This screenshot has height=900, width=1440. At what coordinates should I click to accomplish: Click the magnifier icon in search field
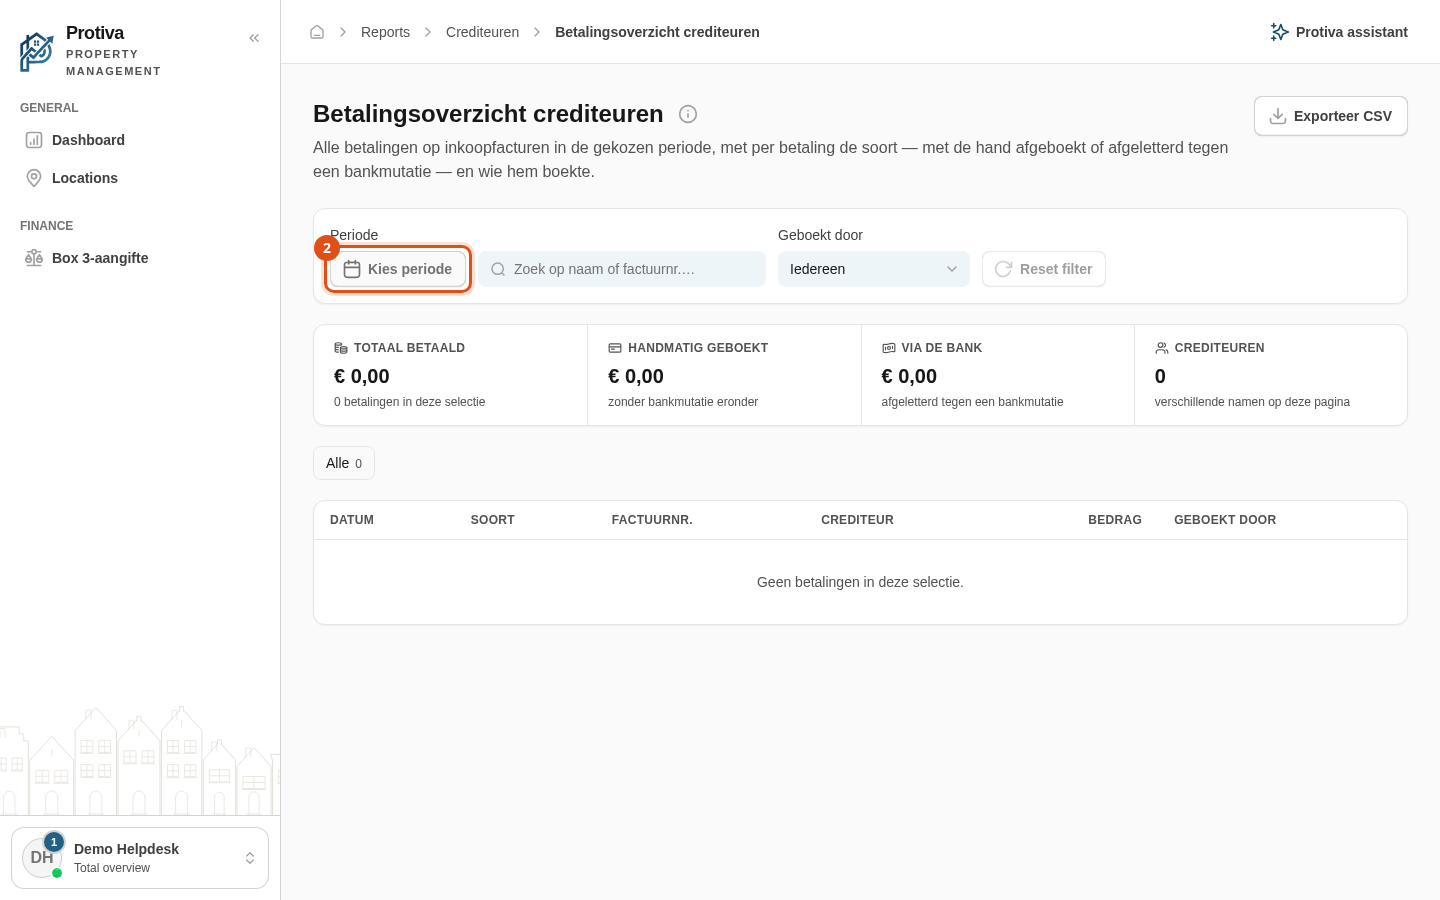point(498,269)
